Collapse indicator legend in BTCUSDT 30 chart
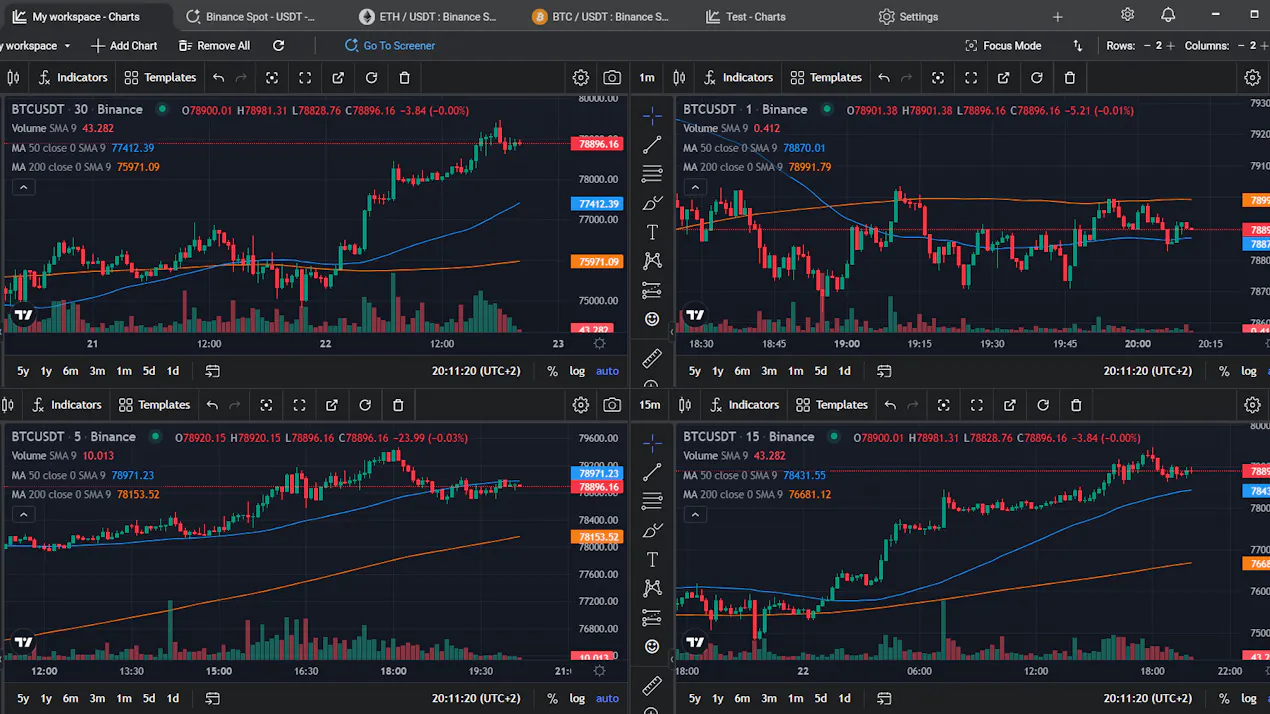The image size is (1270, 714). [23, 187]
